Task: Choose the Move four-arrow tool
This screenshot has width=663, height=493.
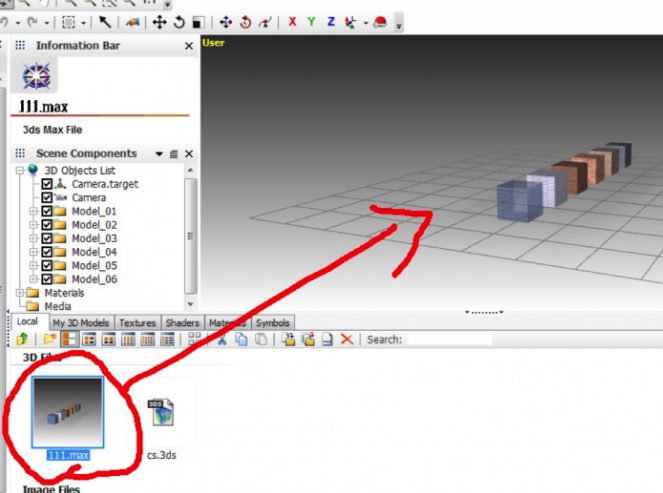Action: [x=159, y=22]
